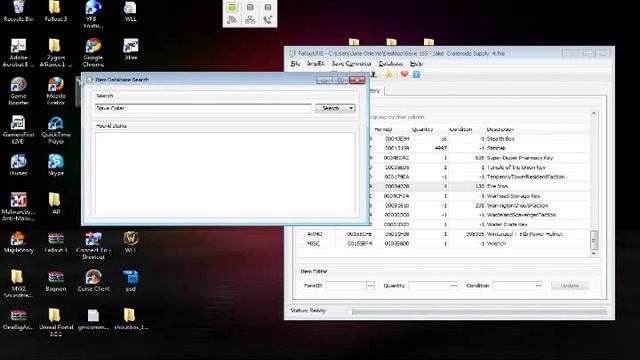Select the Malwarebytes Anti-Malware desktop icon
The height and width of the screenshot is (360, 640).
tap(18, 206)
